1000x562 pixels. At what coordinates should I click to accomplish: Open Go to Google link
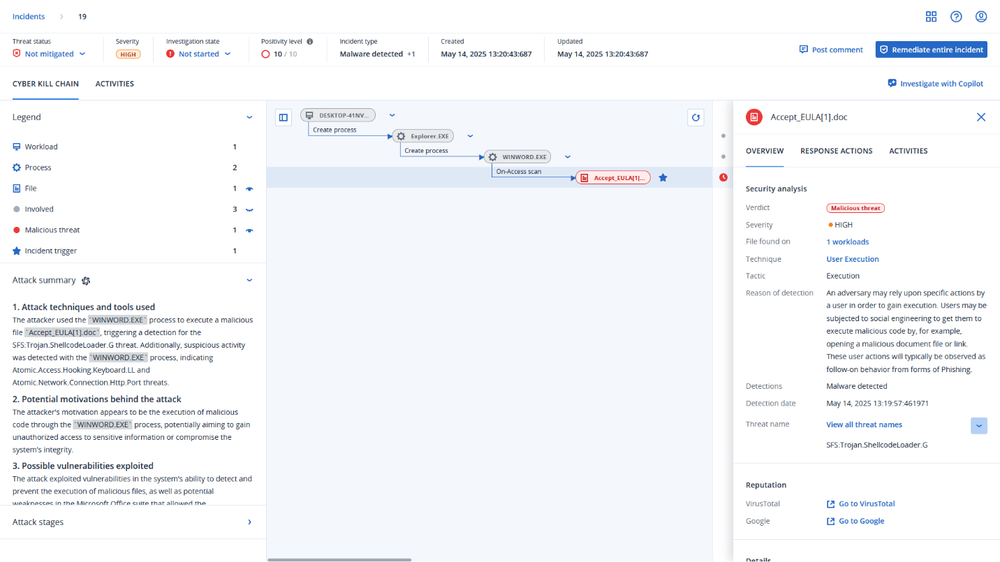pos(855,521)
